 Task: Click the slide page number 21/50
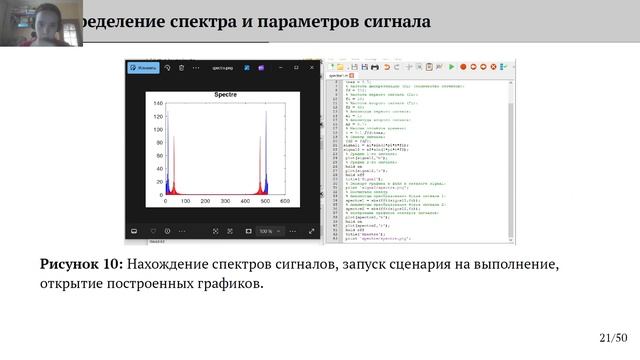[x=613, y=338]
